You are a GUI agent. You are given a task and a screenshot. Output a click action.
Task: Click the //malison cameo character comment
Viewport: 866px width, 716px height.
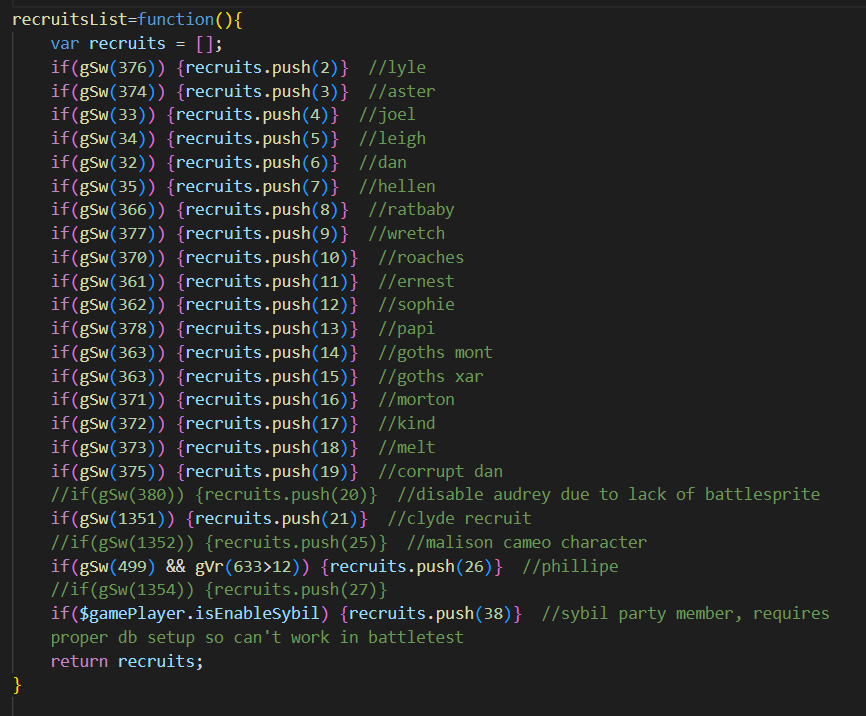coord(526,542)
